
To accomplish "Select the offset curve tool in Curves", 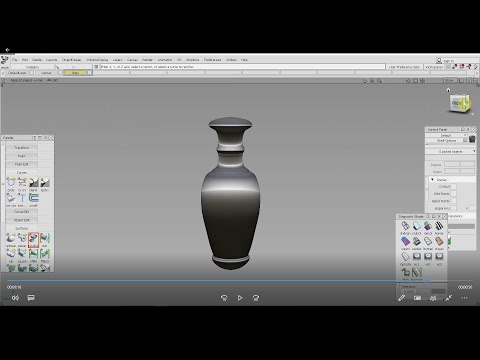I will tap(33, 198).
